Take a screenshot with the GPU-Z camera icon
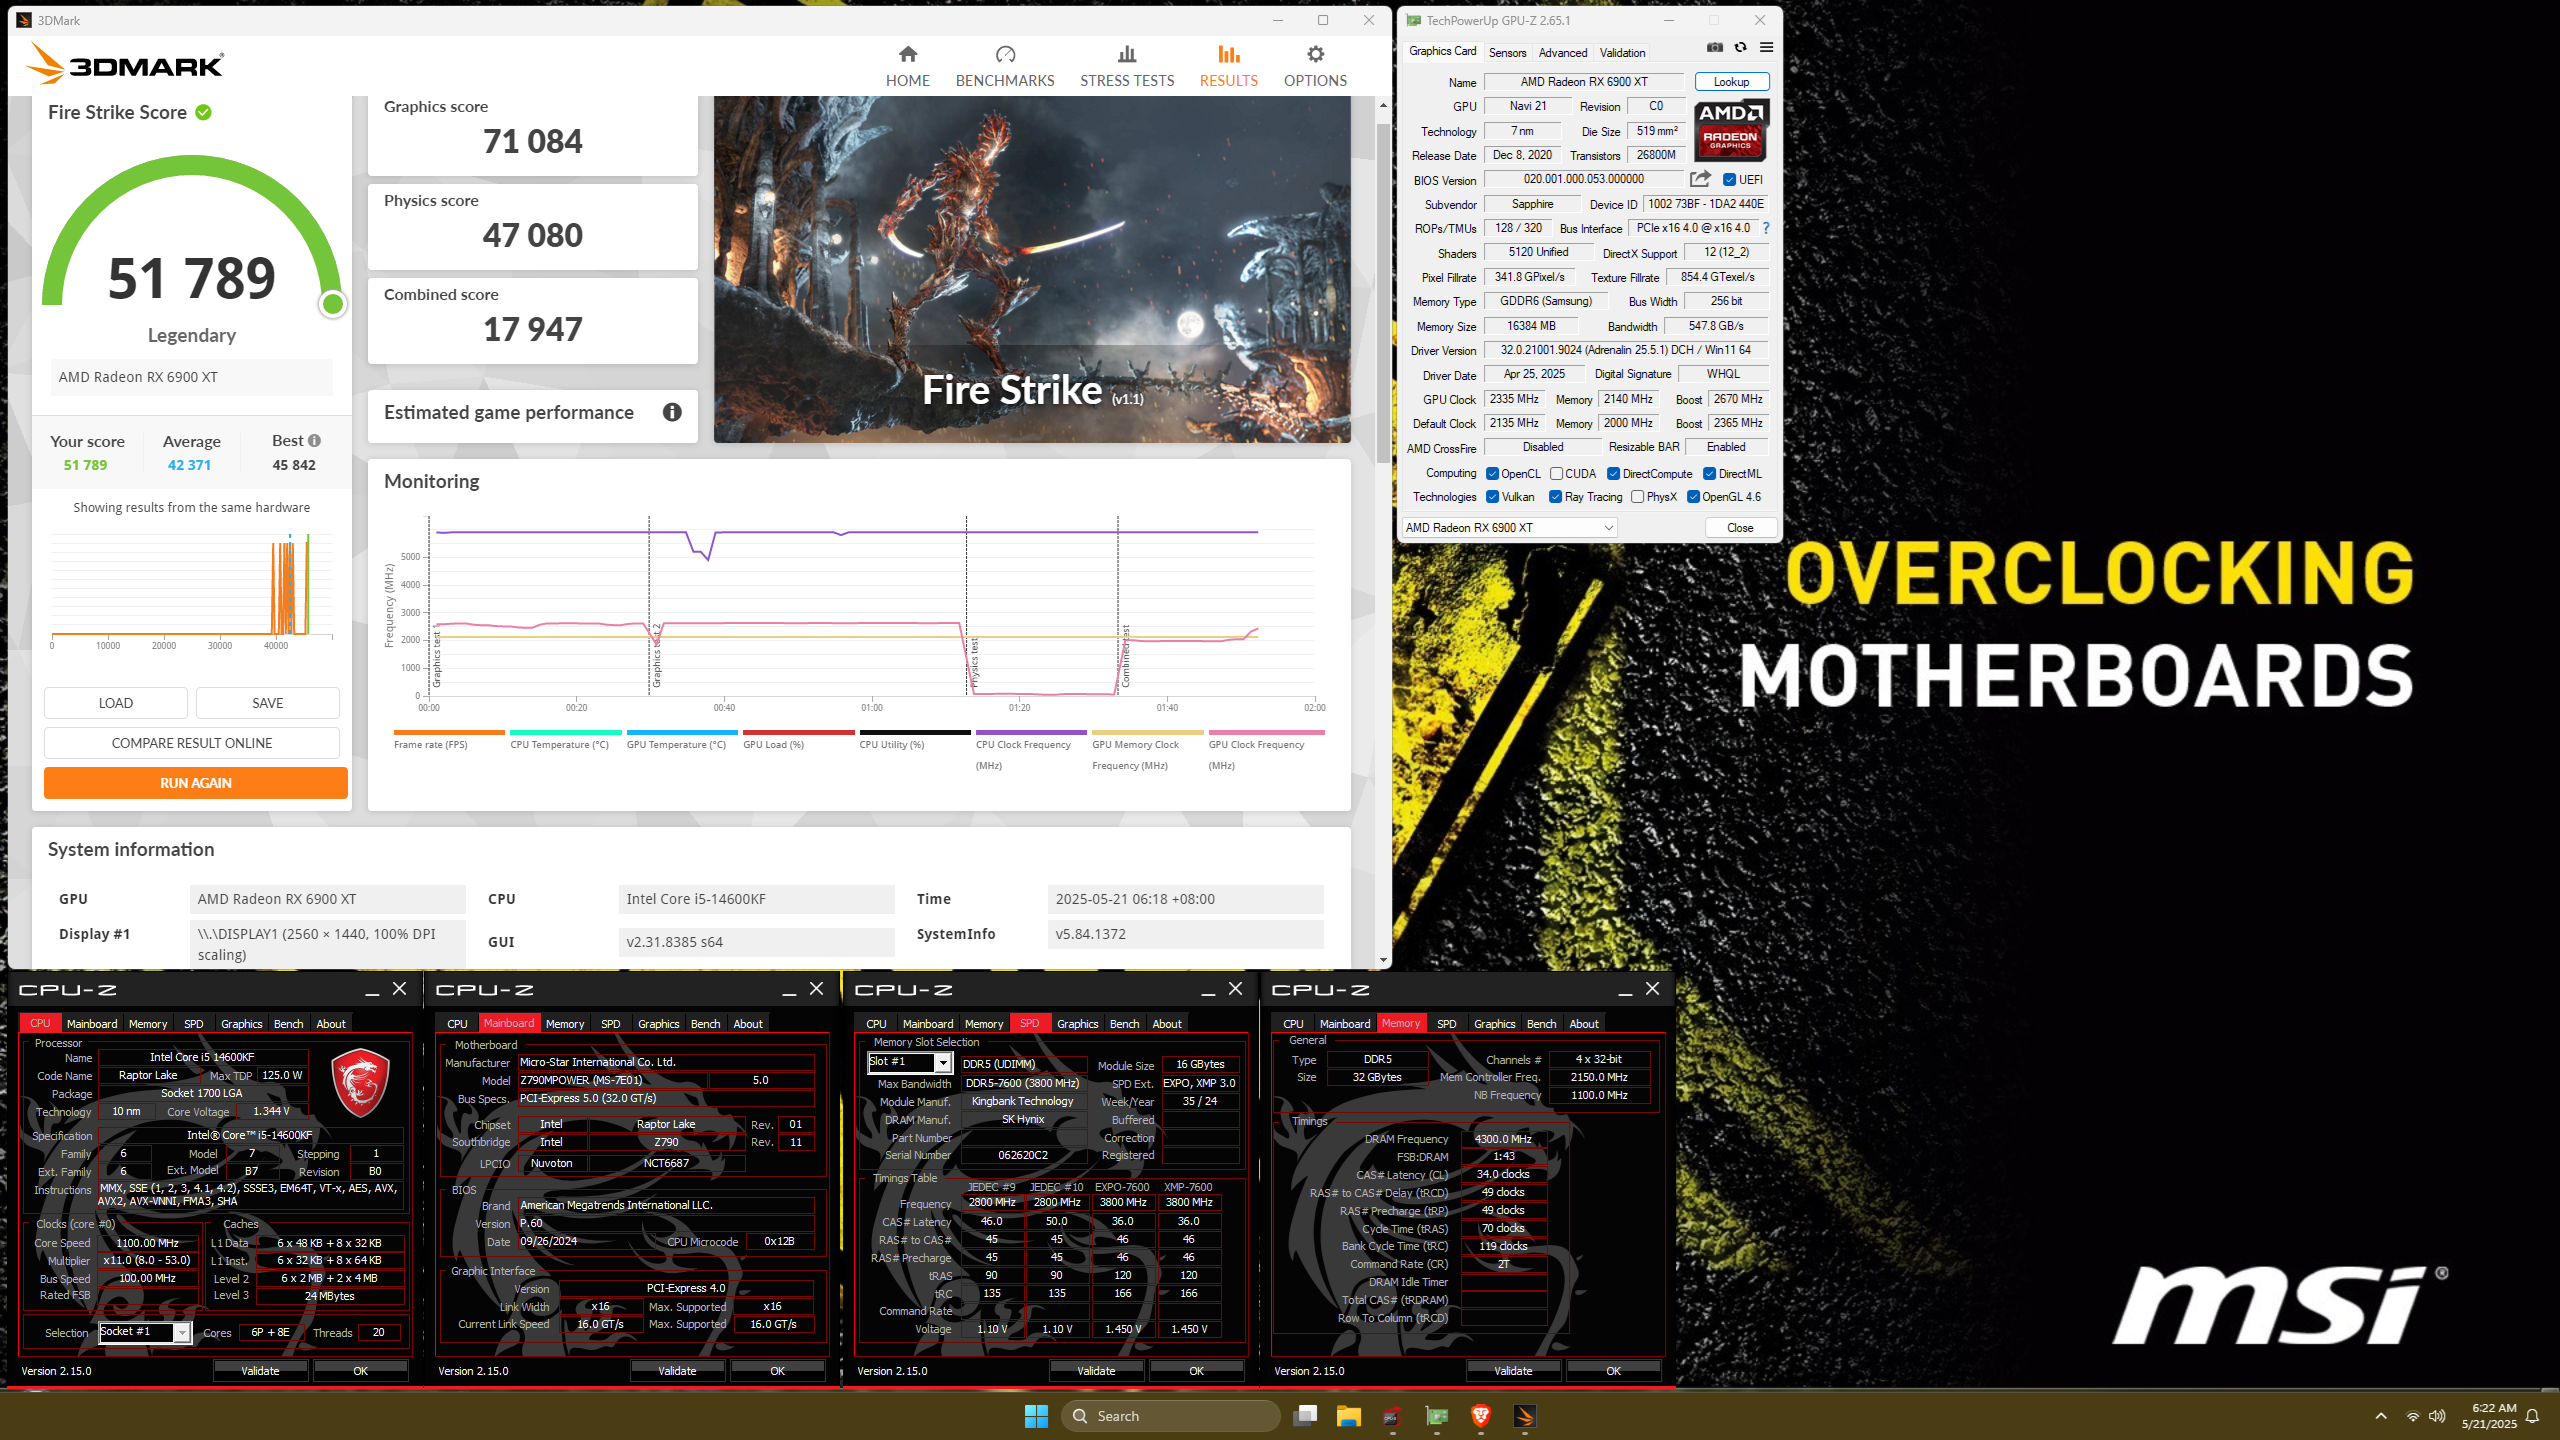The width and height of the screenshot is (2560, 1440). tap(1714, 47)
